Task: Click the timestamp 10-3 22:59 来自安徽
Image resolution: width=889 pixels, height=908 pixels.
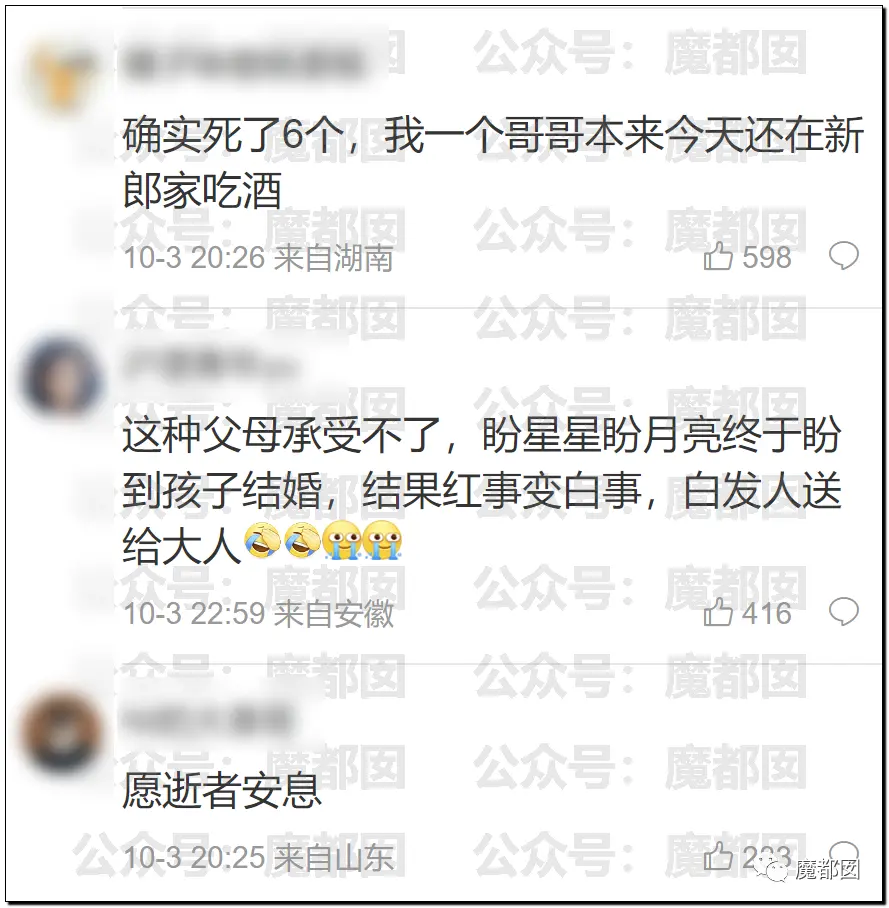Action: (x=258, y=613)
